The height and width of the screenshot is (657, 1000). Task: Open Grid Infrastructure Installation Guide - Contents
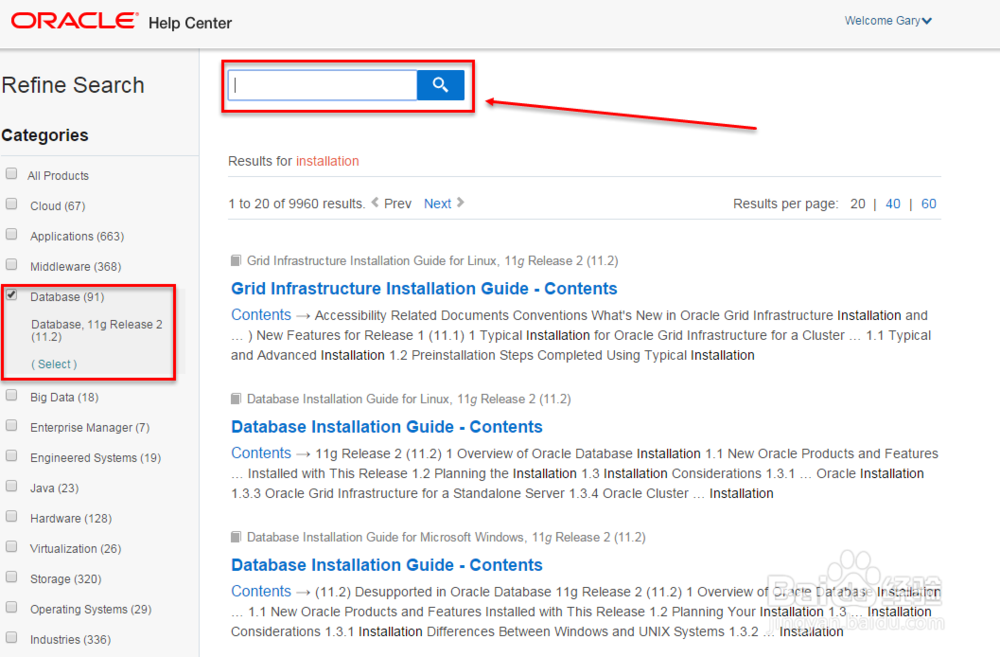point(424,288)
